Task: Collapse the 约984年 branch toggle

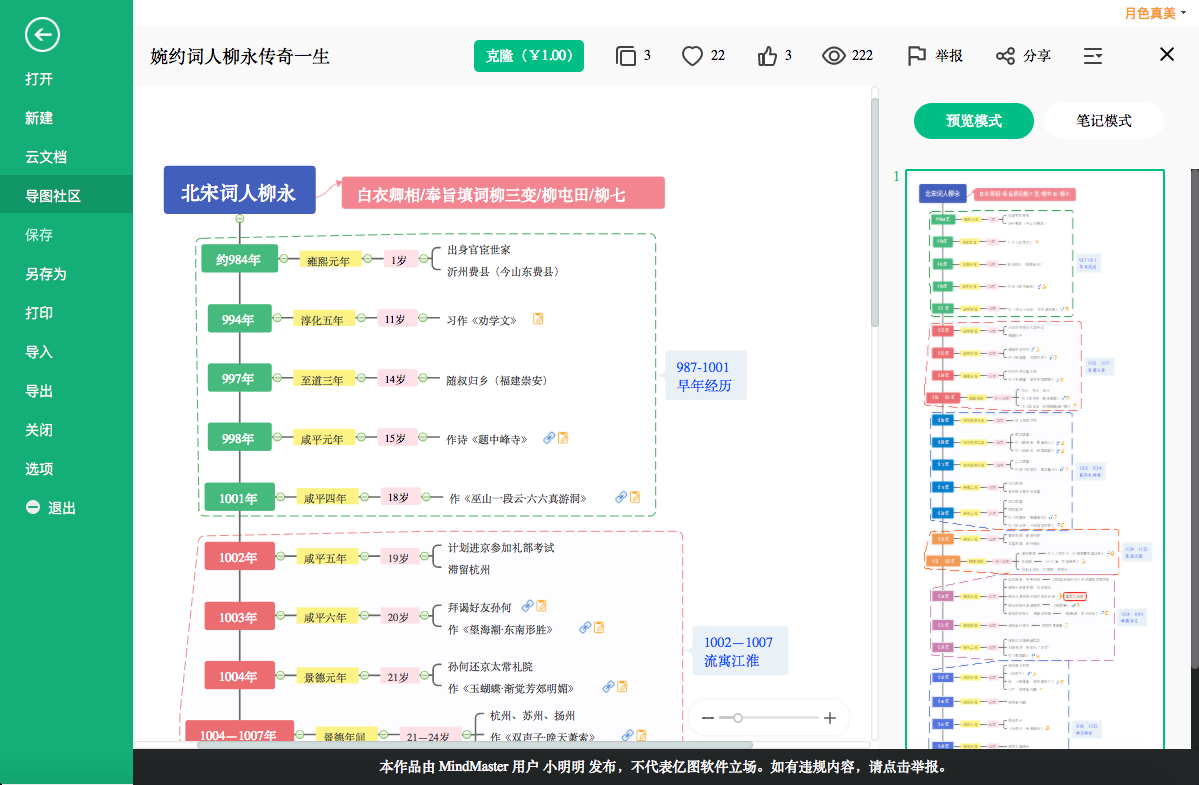Action: 284,258
